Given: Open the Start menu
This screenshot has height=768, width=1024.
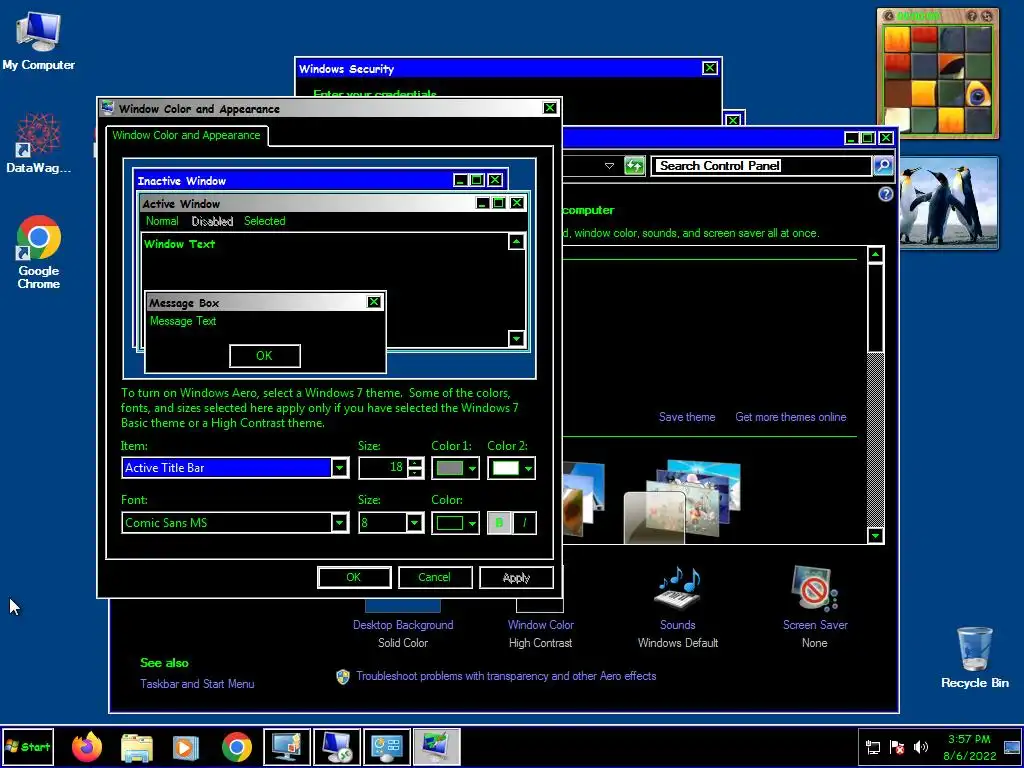Looking at the screenshot, I should coord(28,747).
